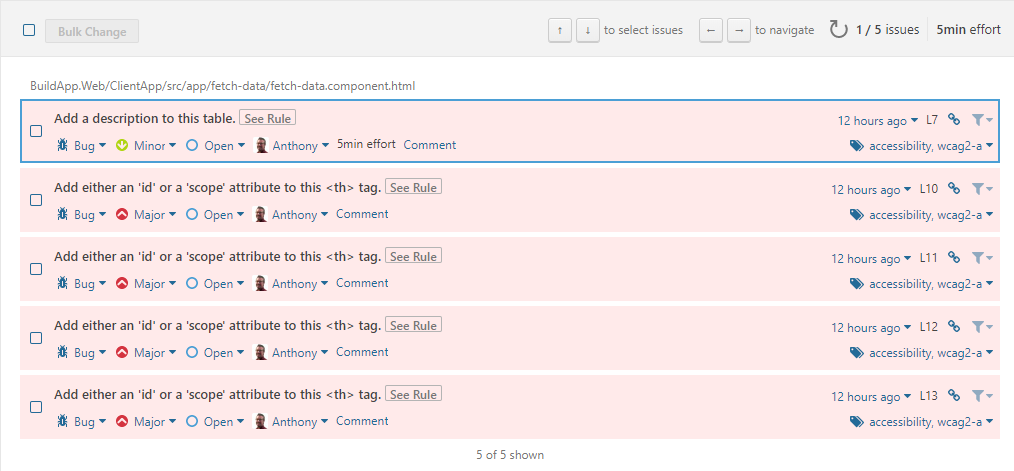Open filter funnel for L13 issue
This screenshot has height=471, width=1014.
pyautogui.click(x=982, y=395)
